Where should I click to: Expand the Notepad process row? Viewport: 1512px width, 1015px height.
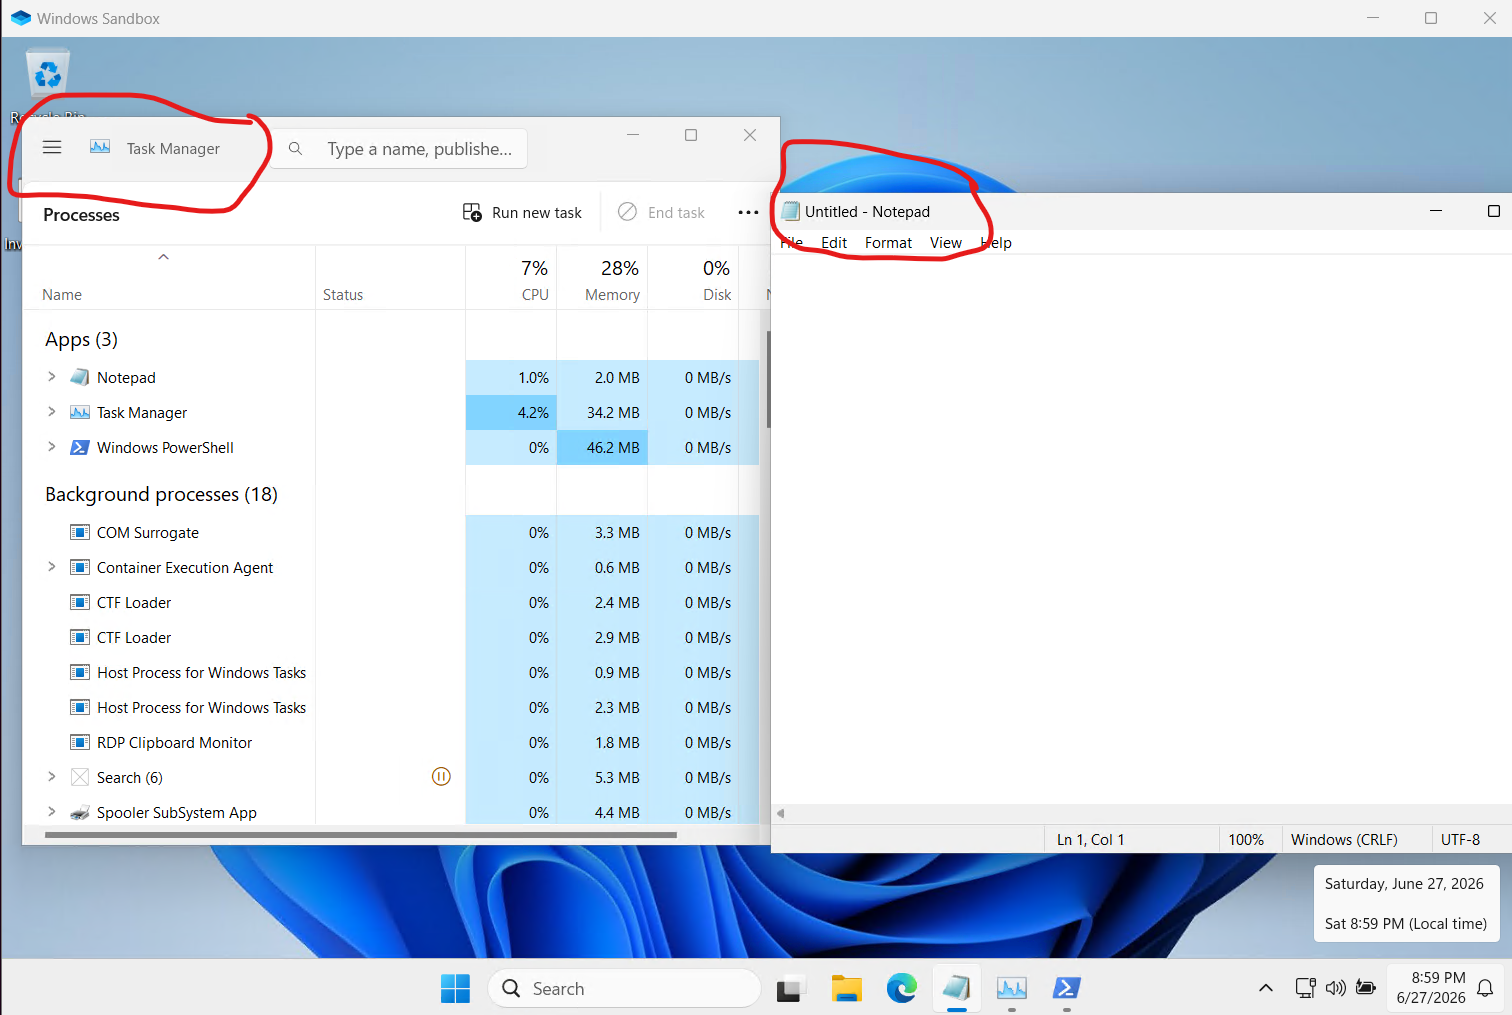point(52,377)
